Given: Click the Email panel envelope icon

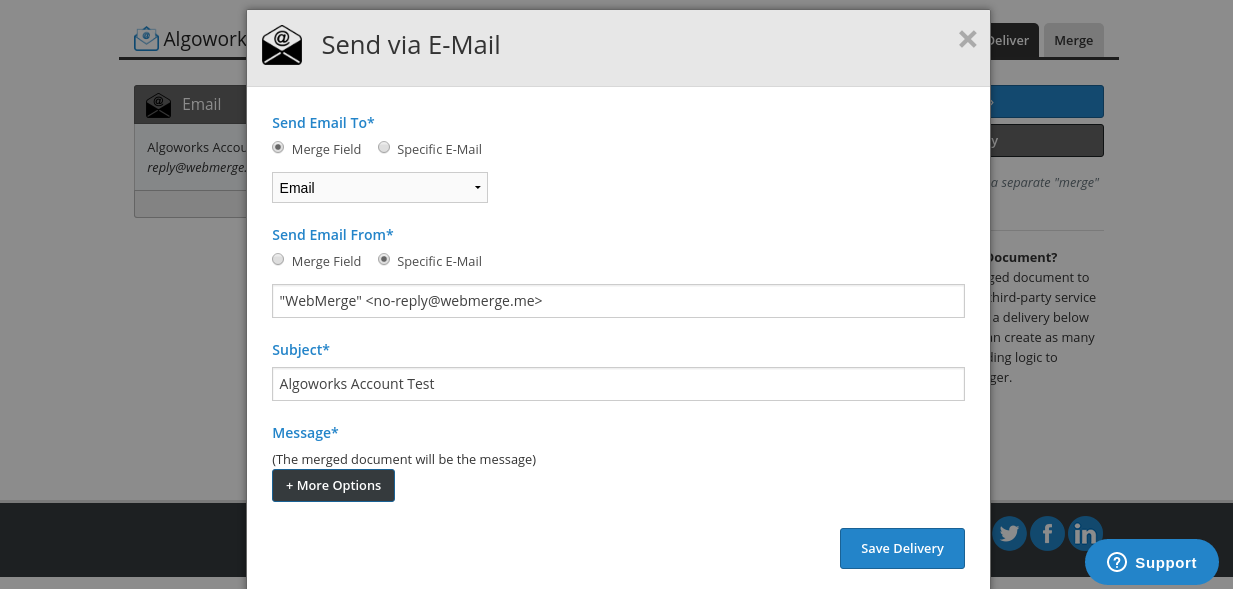Looking at the screenshot, I should click(158, 105).
